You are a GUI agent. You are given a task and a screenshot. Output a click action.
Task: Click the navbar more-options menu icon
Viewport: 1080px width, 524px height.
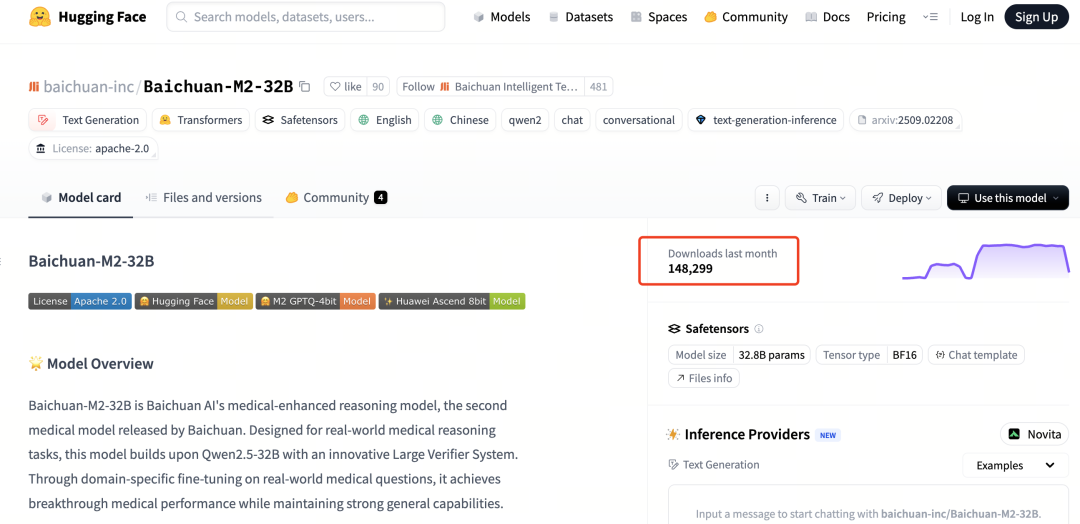(931, 17)
